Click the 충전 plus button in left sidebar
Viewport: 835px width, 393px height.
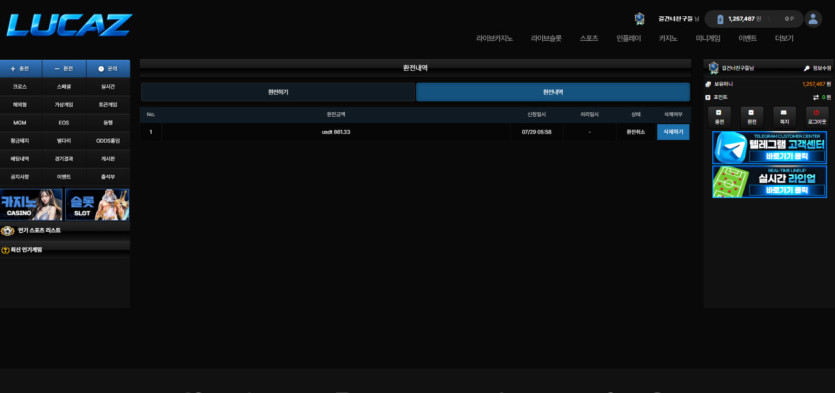pyautogui.click(x=20, y=69)
